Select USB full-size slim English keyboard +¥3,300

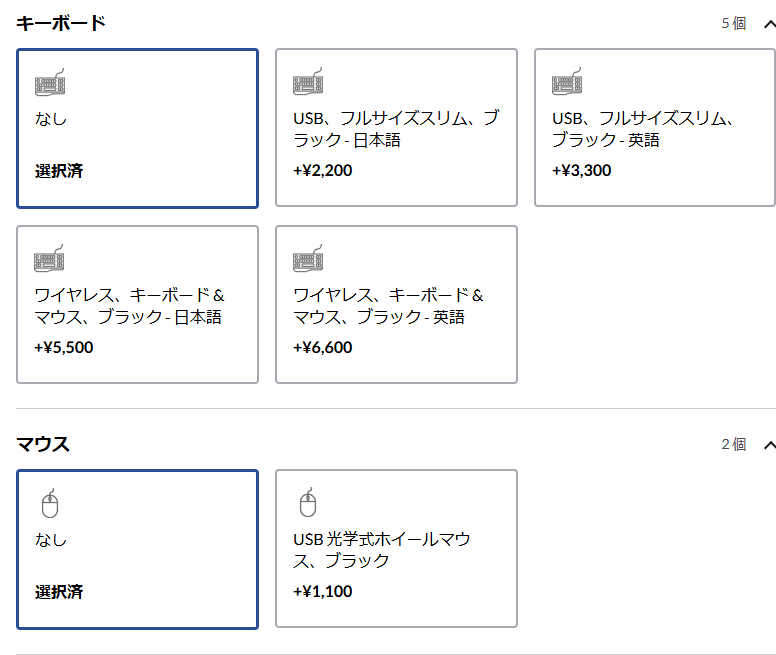tap(654, 128)
